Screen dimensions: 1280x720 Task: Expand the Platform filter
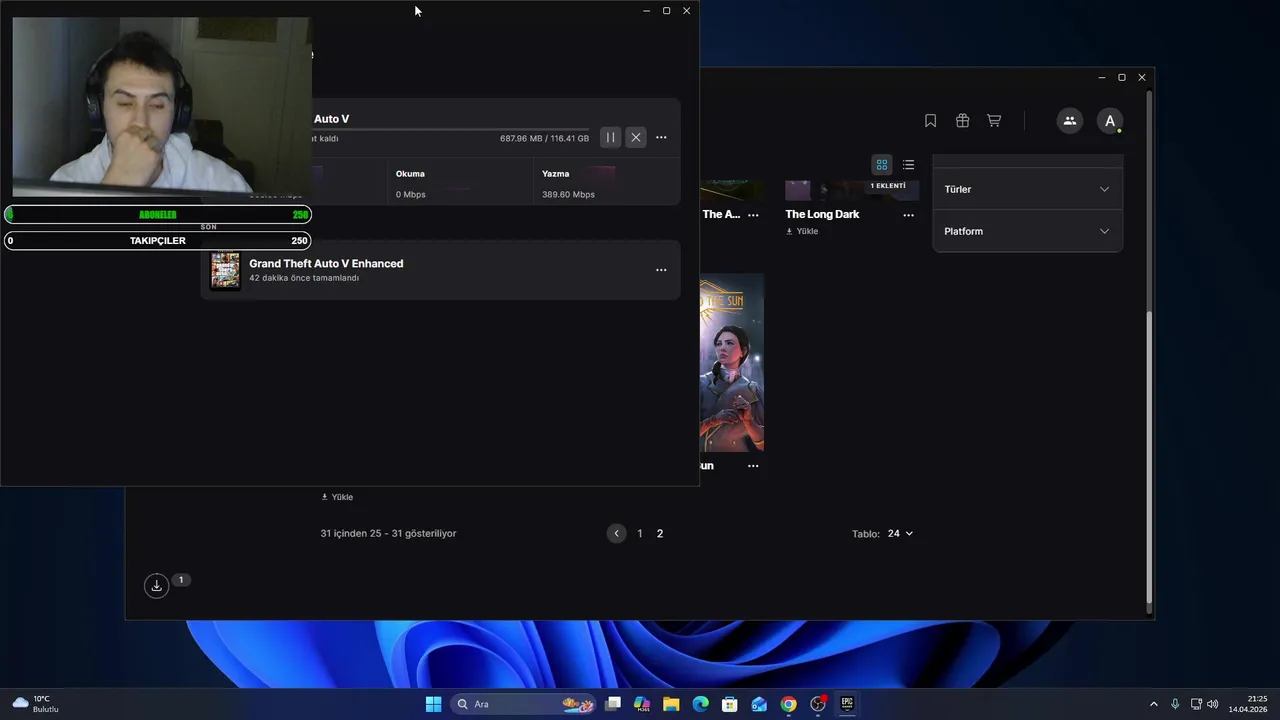(1027, 231)
